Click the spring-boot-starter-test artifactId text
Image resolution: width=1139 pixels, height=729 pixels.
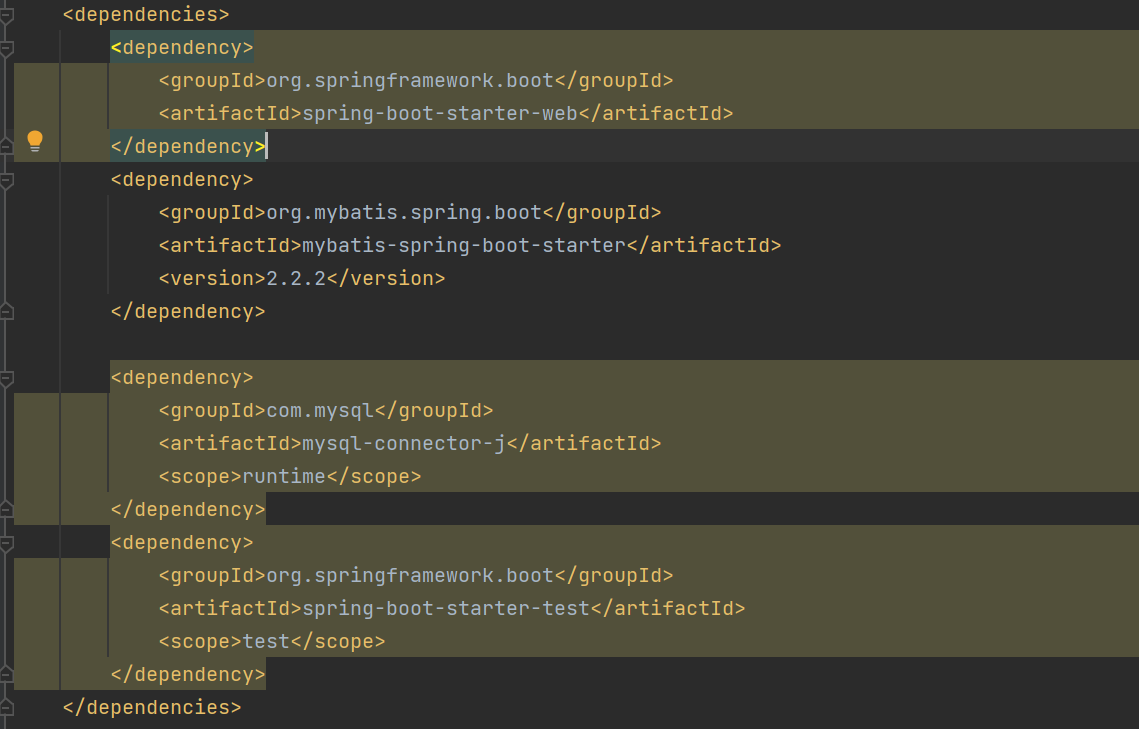(x=445, y=608)
